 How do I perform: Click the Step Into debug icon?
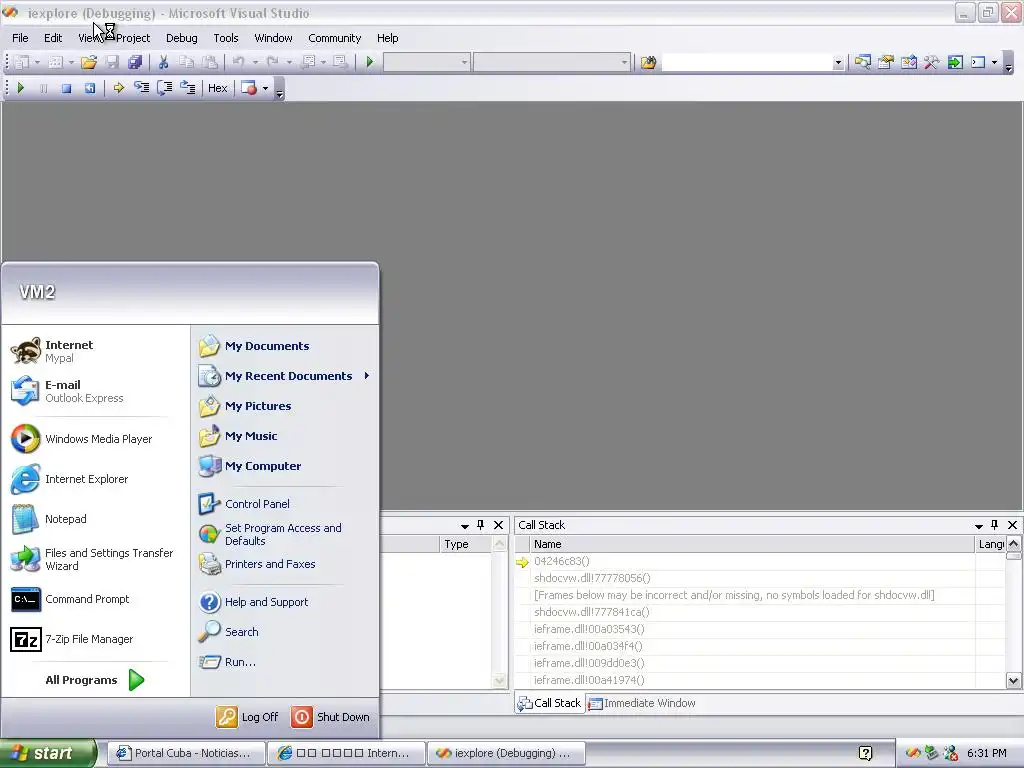coord(141,88)
